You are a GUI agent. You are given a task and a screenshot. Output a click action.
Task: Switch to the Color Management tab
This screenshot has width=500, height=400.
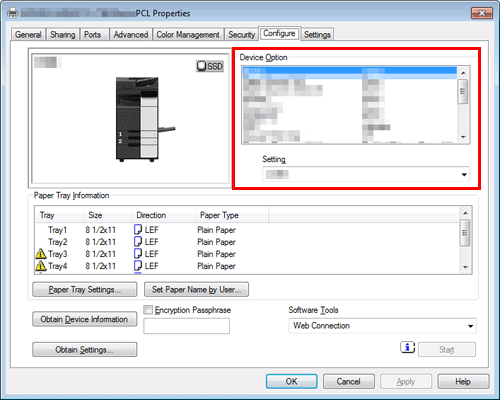[188, 34]
